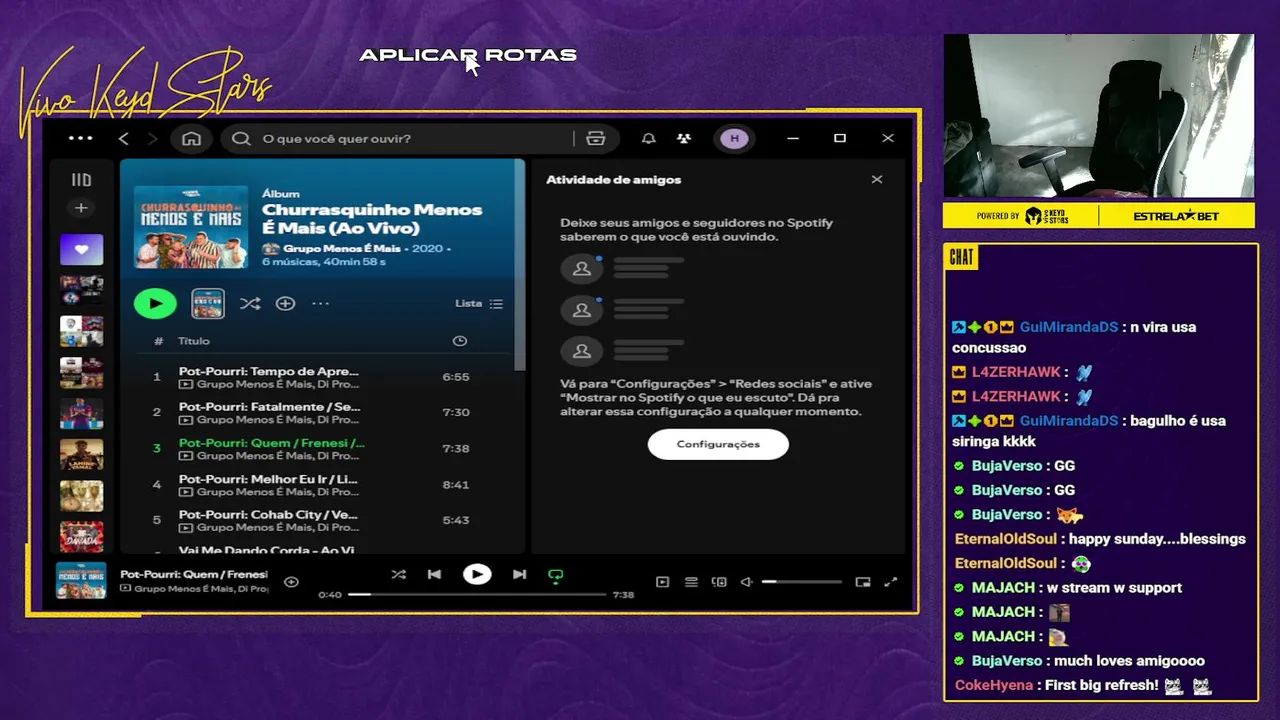Viewport: 1280px width, 720px height.
Task: Click the first friend placeholder avatar
Action: 582,268
